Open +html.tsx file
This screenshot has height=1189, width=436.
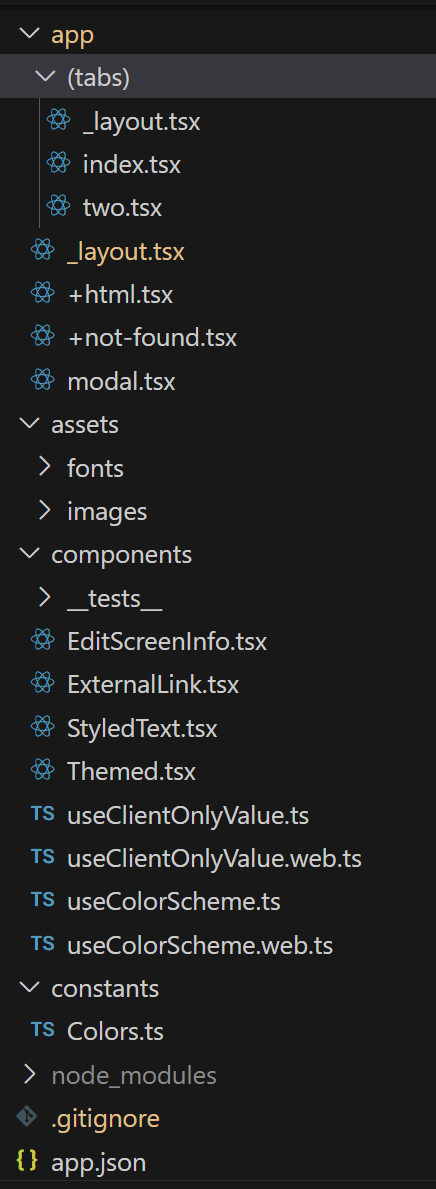(120, 294)
